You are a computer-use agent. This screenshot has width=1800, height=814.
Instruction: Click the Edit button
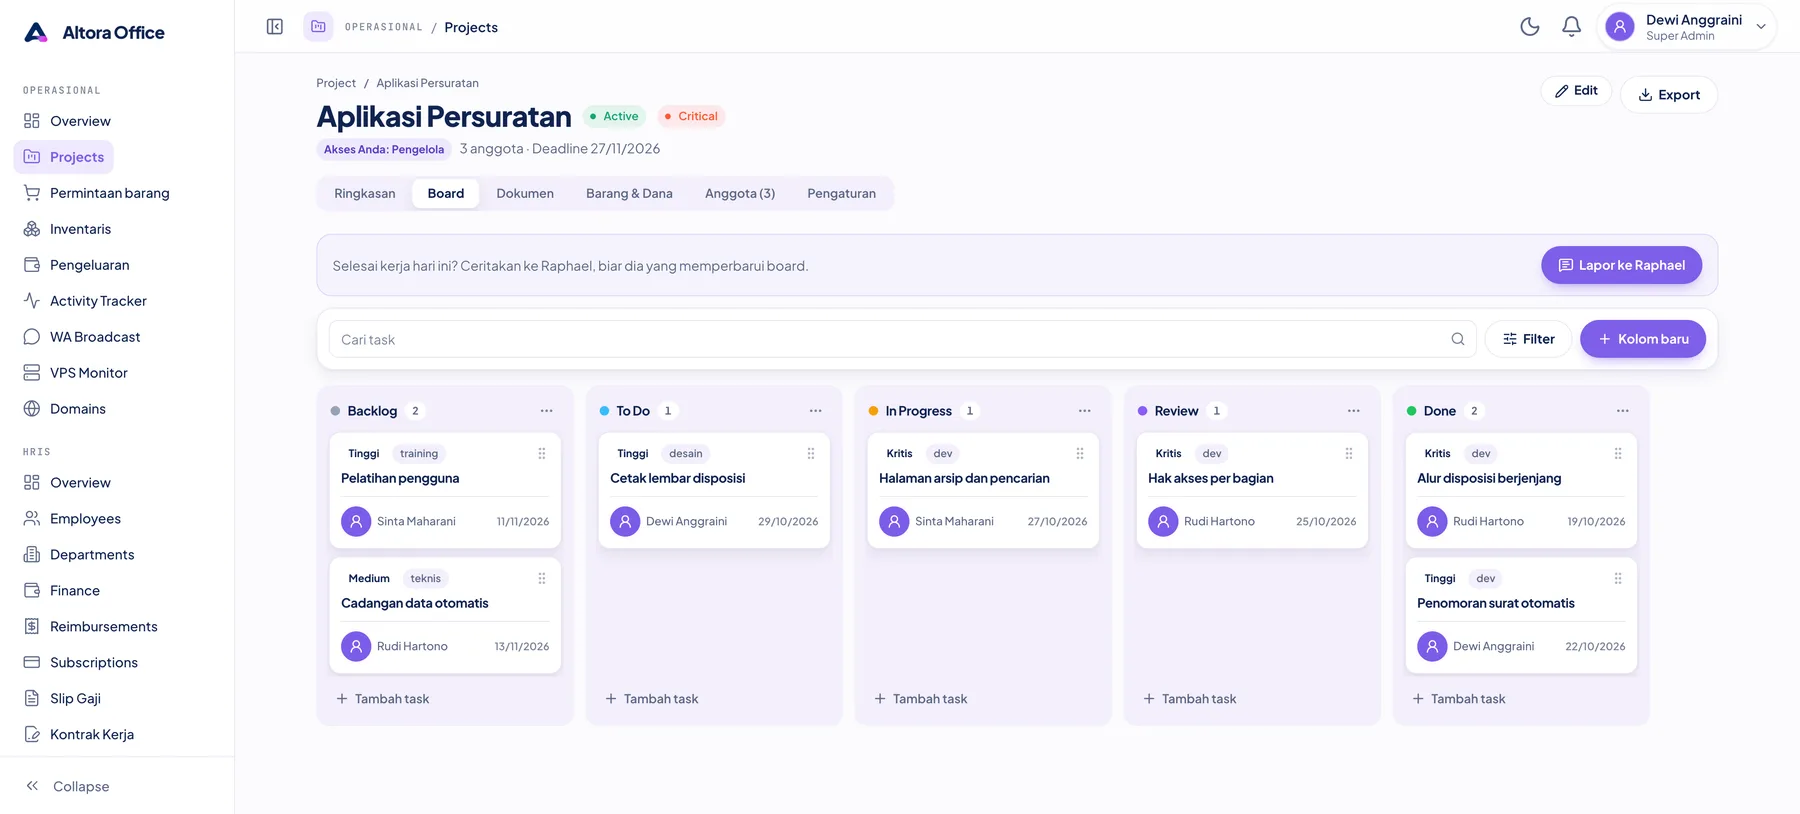click(x=1576, y=91)
